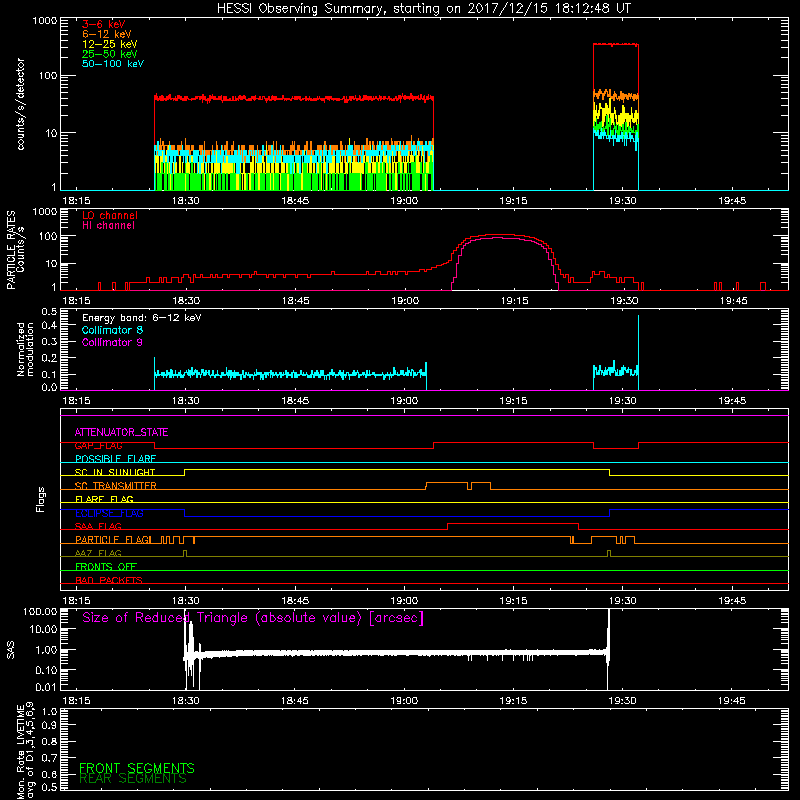Select the "GAP_FLAG" label
This screenshot has height=800, width=800.
98,445
